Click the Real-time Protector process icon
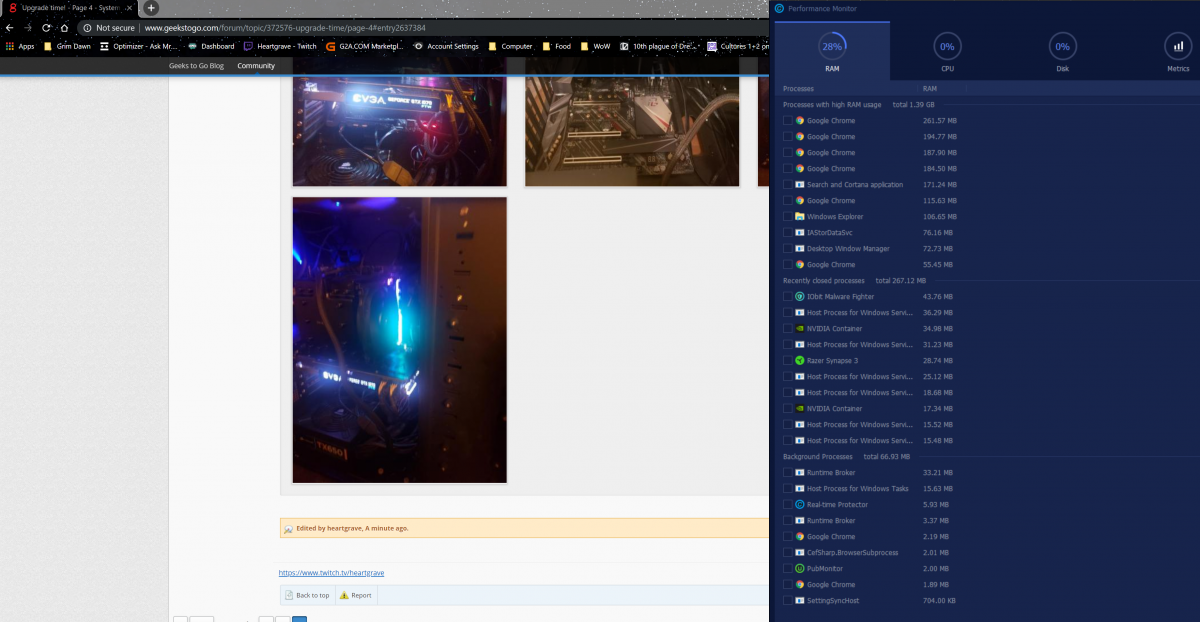This screenshot has height=622, width=1200. coord(800,505)
